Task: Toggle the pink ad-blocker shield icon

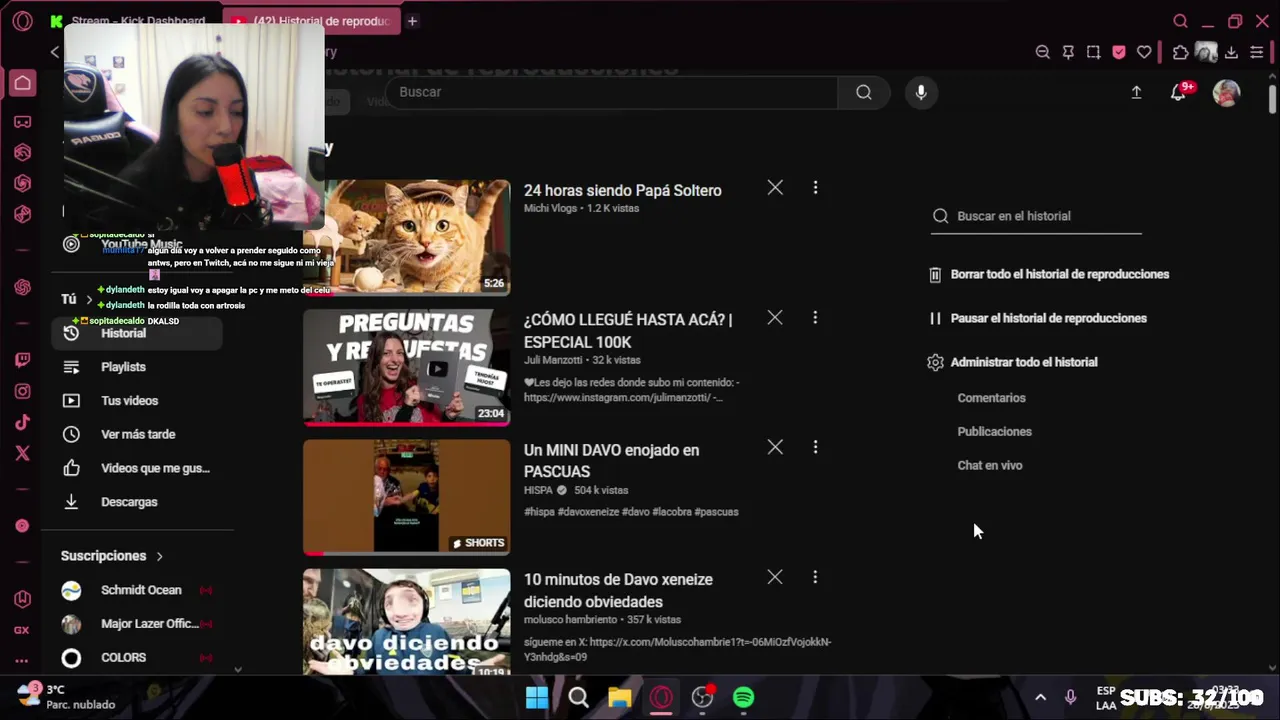Action: click(x=1119, y=52)
